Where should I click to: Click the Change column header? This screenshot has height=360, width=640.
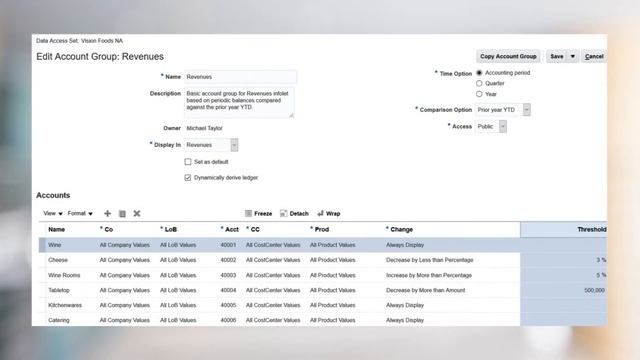coord(400,229)
